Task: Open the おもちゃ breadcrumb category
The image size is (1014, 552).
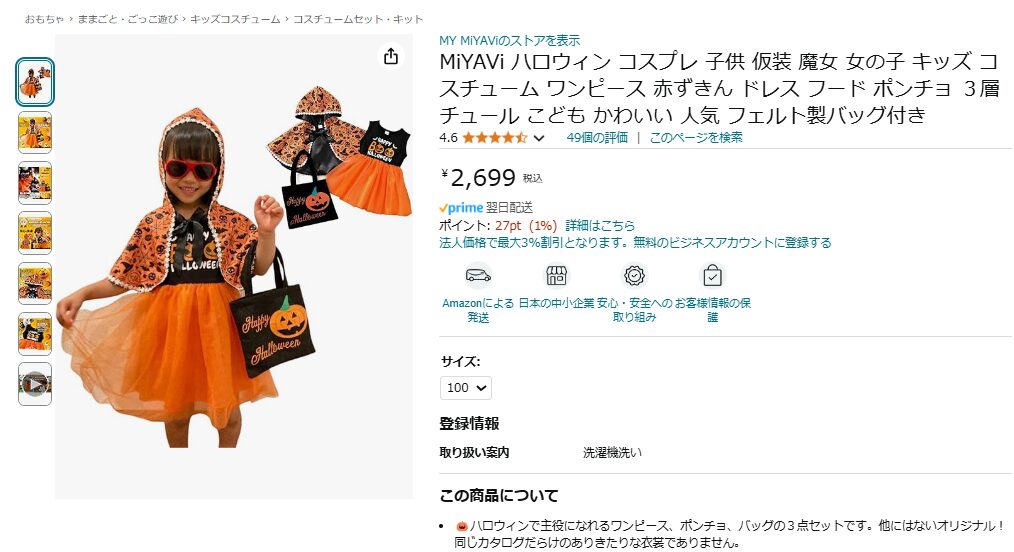Action: [44, 19]
